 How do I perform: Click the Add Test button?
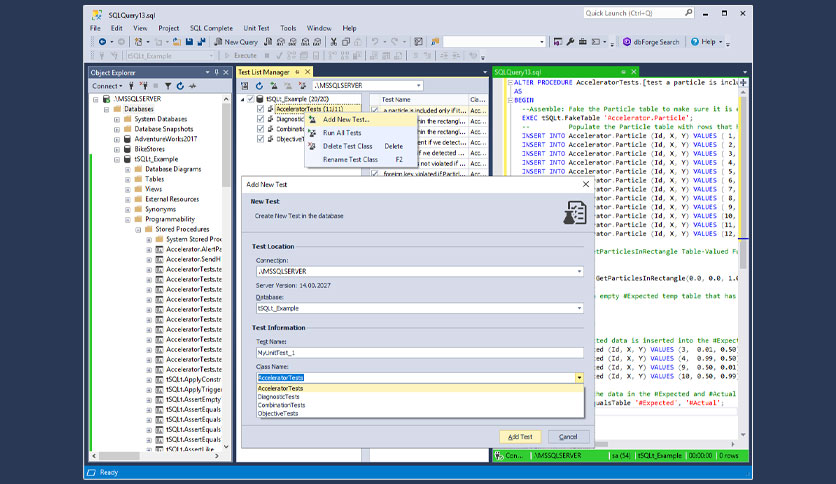pyautogui.click(x=520, y=437)
